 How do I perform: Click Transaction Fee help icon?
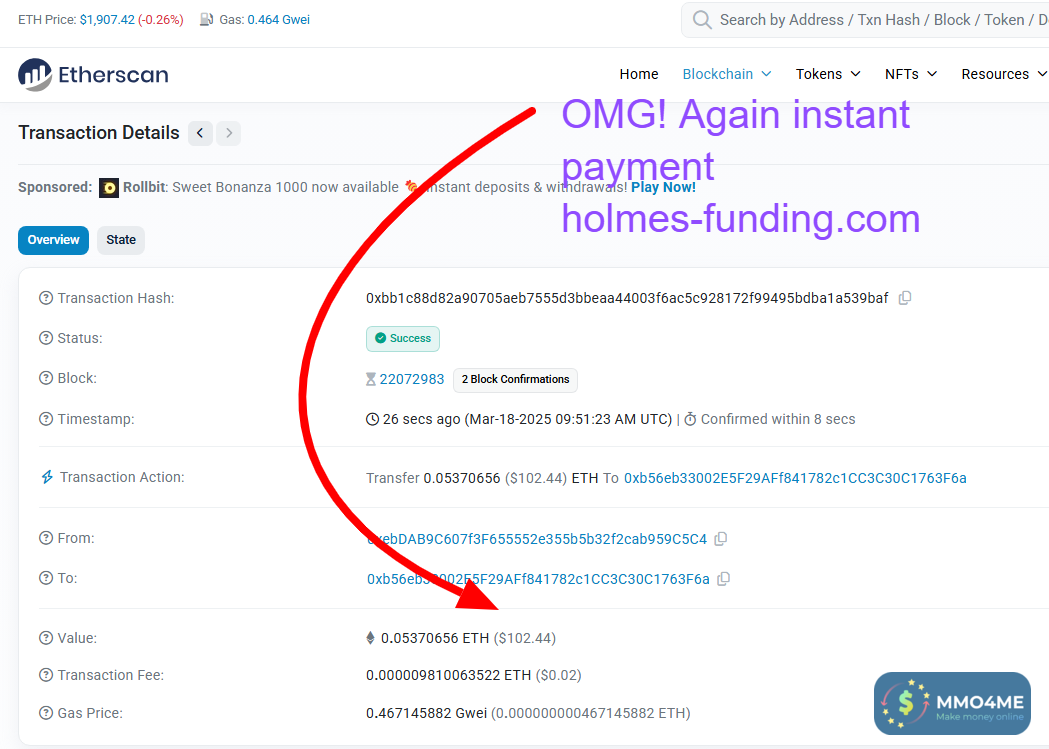click(45, 675)
